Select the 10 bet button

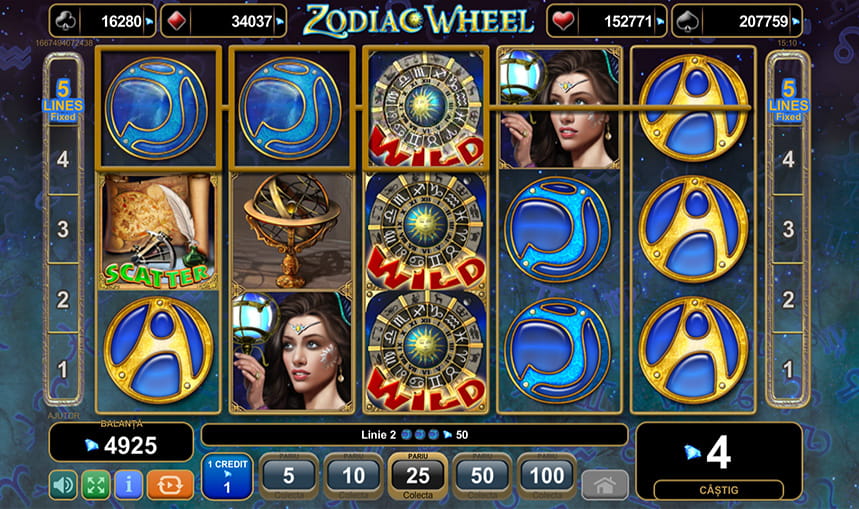(x=353, y=476)
